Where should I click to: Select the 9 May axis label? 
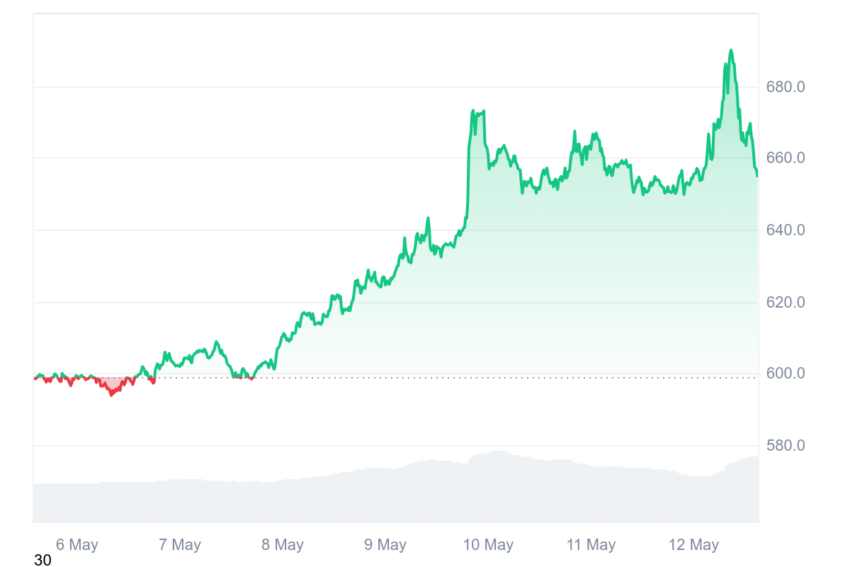(x=385, y=544)
